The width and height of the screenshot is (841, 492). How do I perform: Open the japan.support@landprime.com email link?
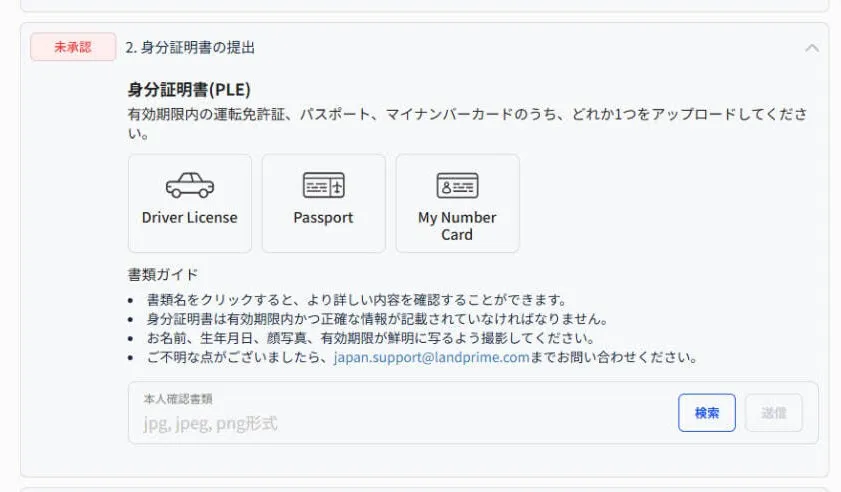click(x=431, y=357)
